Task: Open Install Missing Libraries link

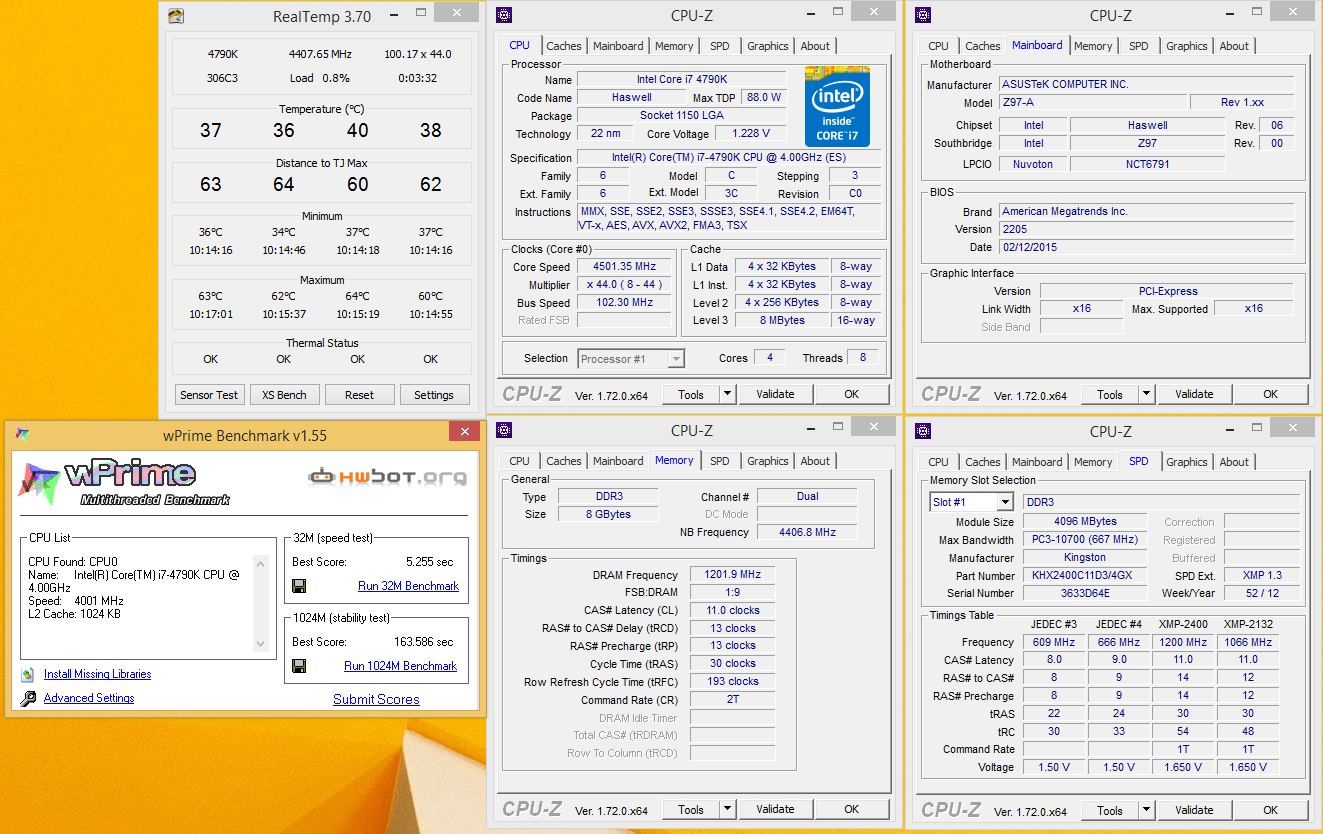Action: click(98, 675)
